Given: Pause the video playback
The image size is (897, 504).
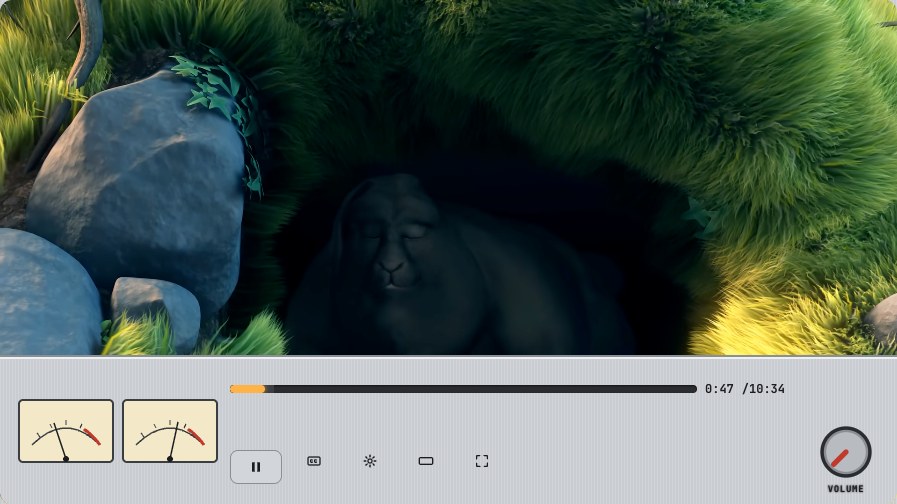Looking at the screenshot, I should click(x=256, y=467).
